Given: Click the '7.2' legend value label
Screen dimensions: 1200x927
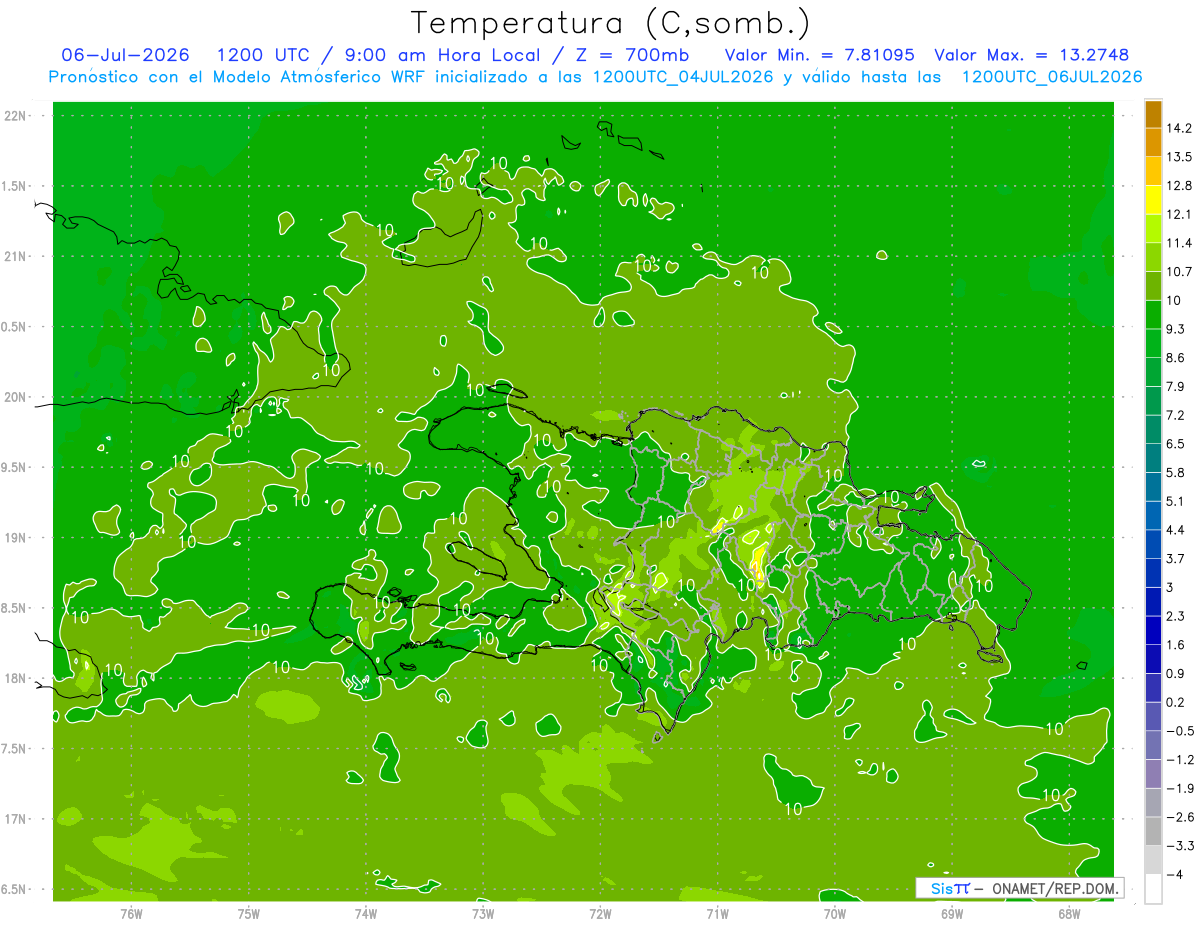Looking at the screenshot, I should click(1176, 415).
